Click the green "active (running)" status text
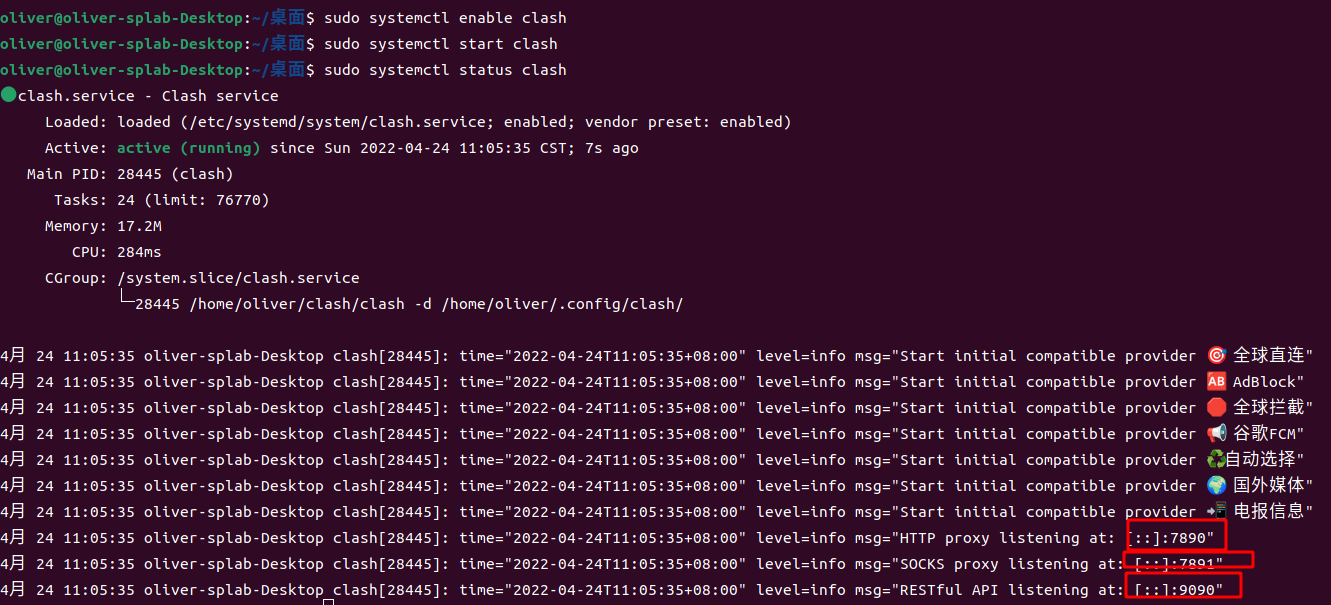The image size is (1331, 605). coord(189,148)
